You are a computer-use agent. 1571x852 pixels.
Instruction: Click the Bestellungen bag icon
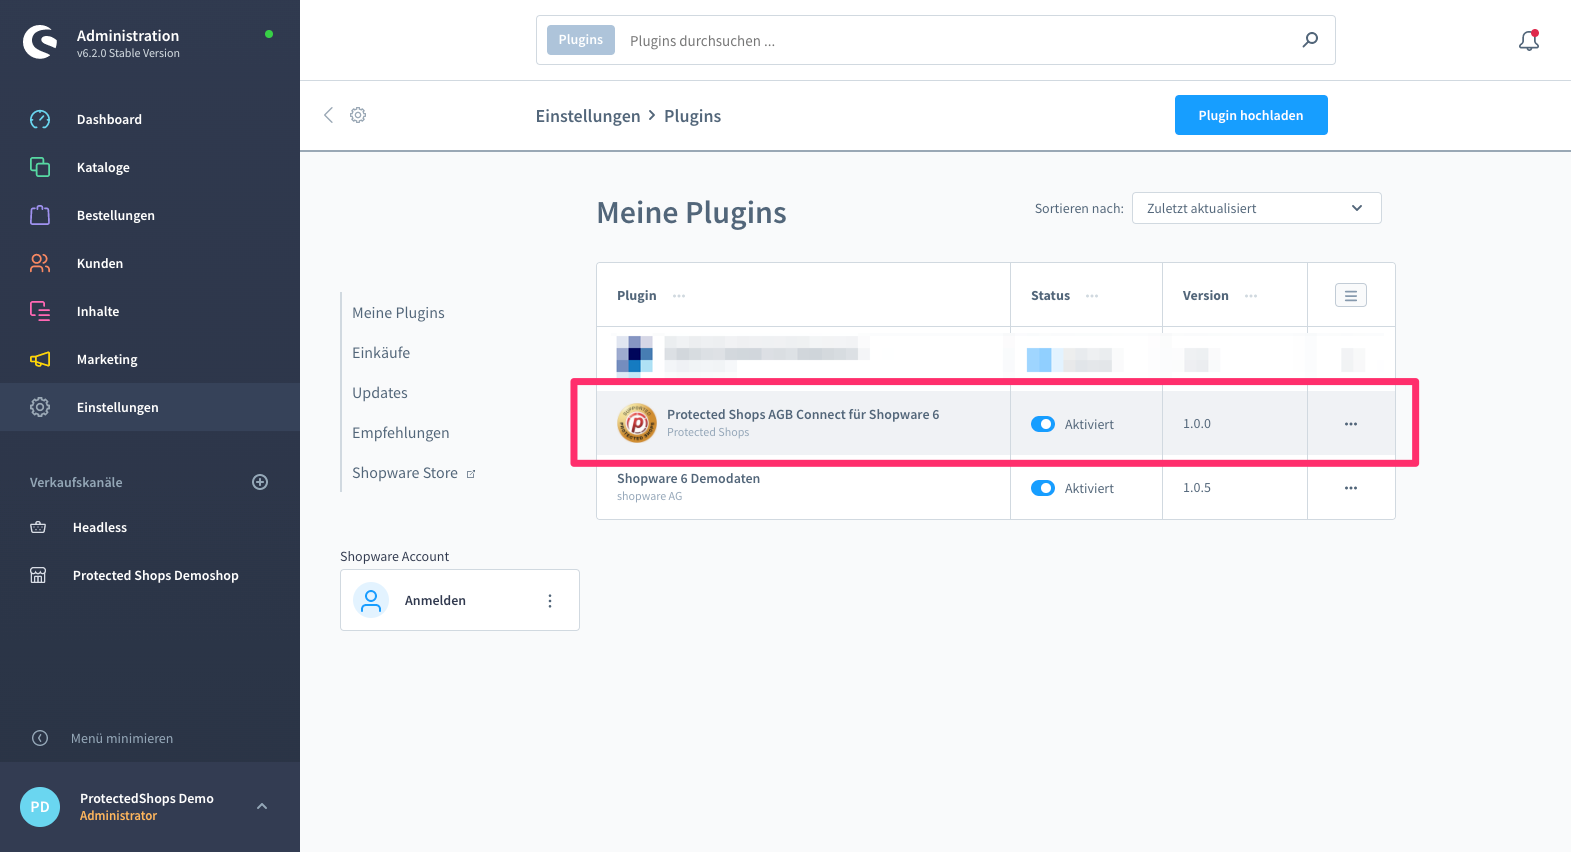40,215
